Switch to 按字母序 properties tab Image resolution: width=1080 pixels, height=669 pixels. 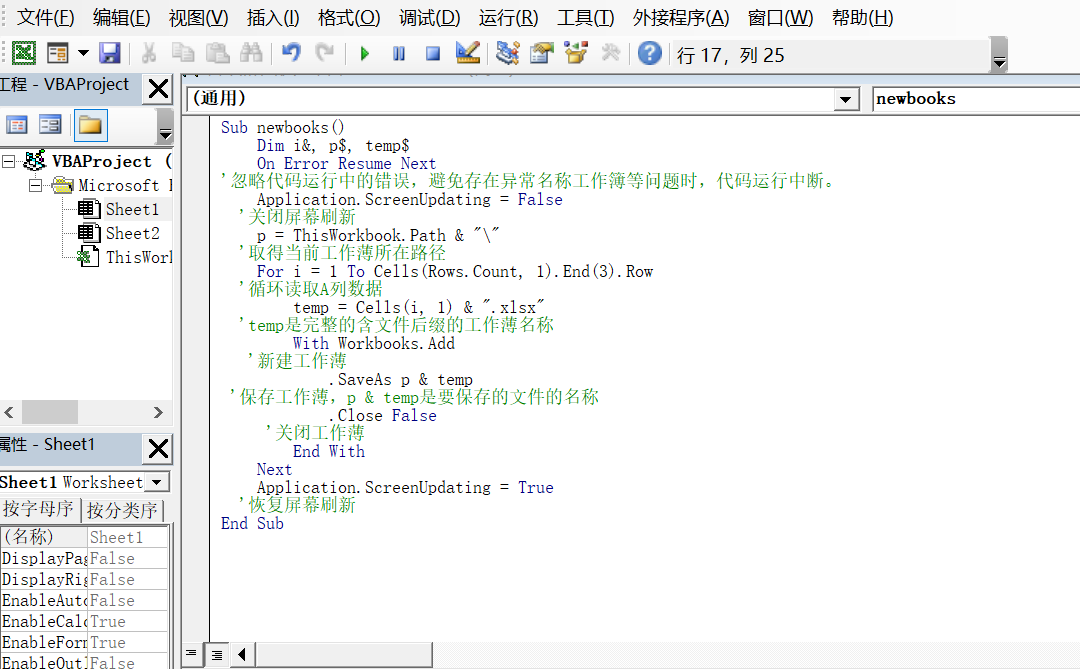(39, 509)
